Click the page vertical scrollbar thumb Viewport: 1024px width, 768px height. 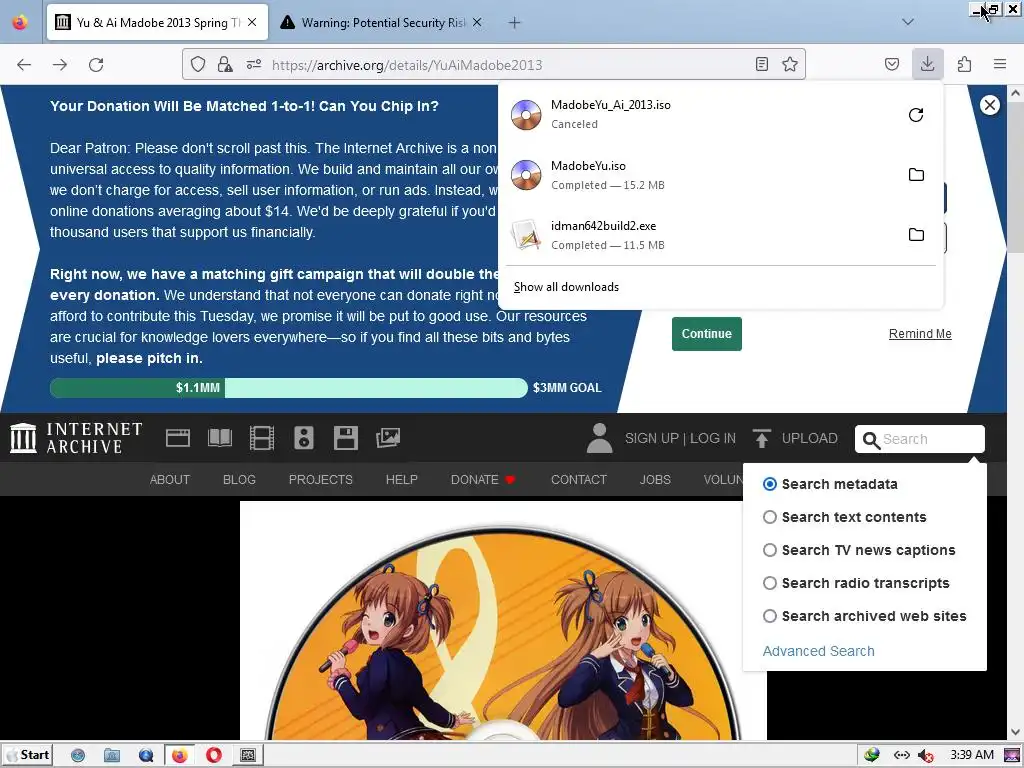pyautogui.click(x=1015, y=176)
